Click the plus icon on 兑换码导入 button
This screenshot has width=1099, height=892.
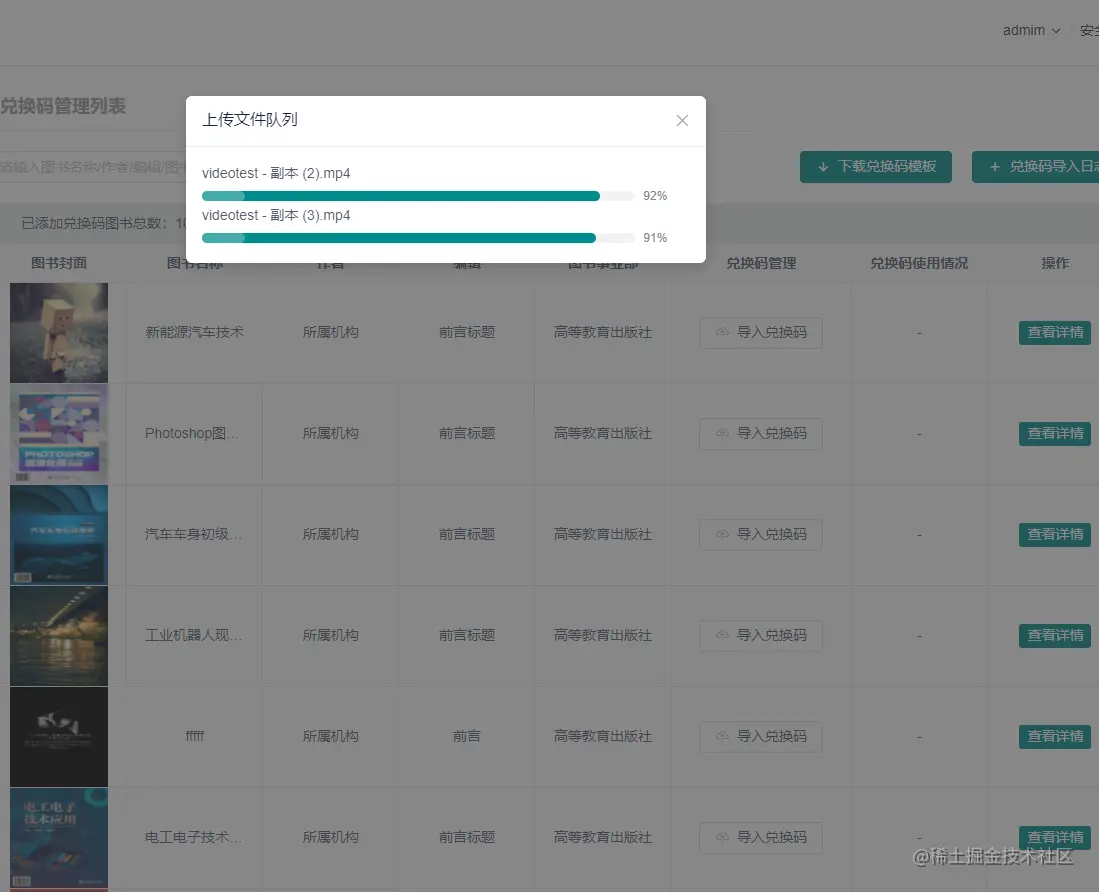tap(995, 167)
